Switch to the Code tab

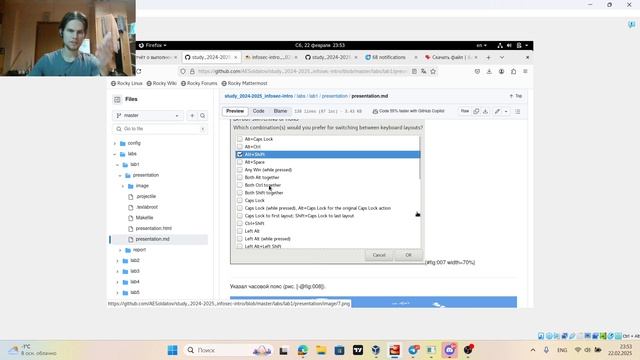(258, 111)
